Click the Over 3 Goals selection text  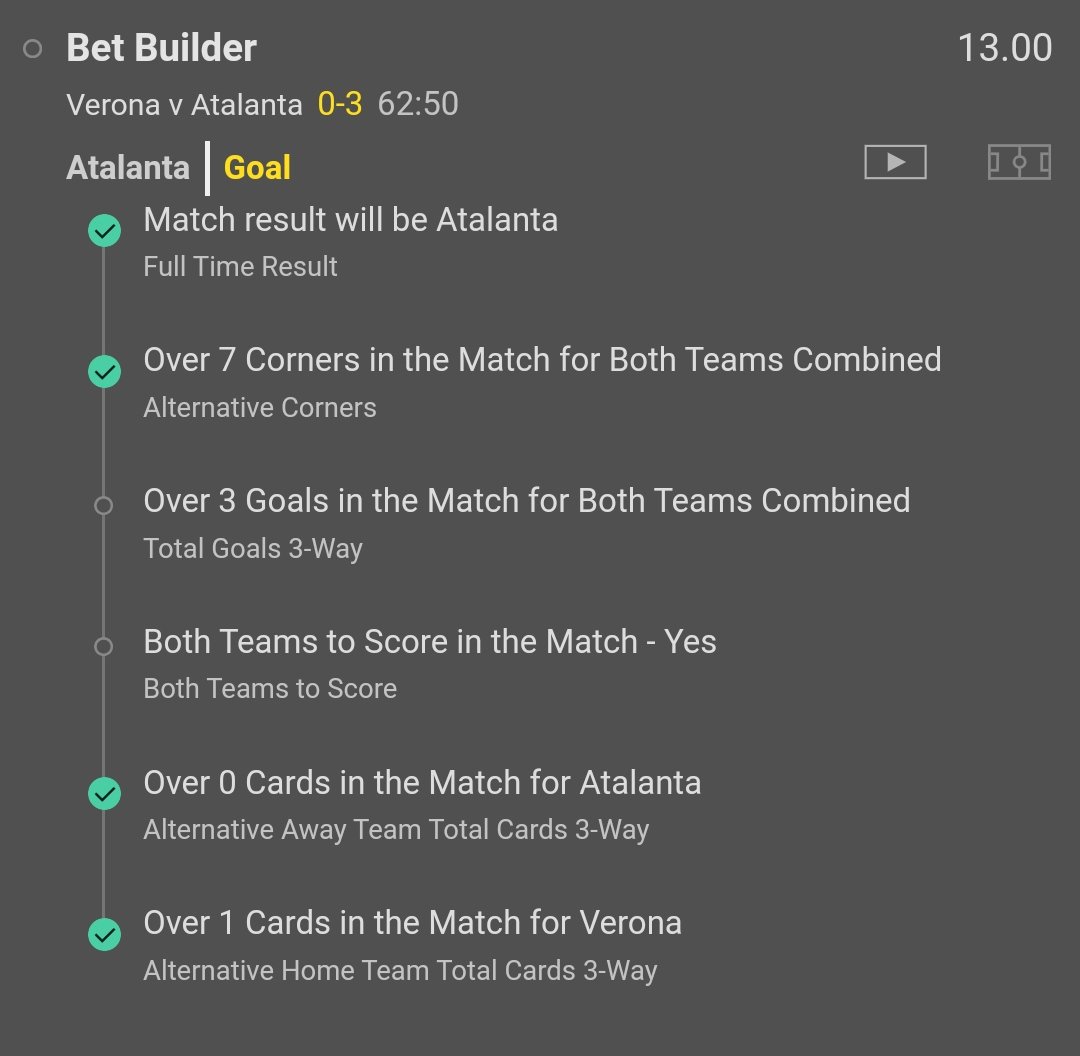(526, 500)
